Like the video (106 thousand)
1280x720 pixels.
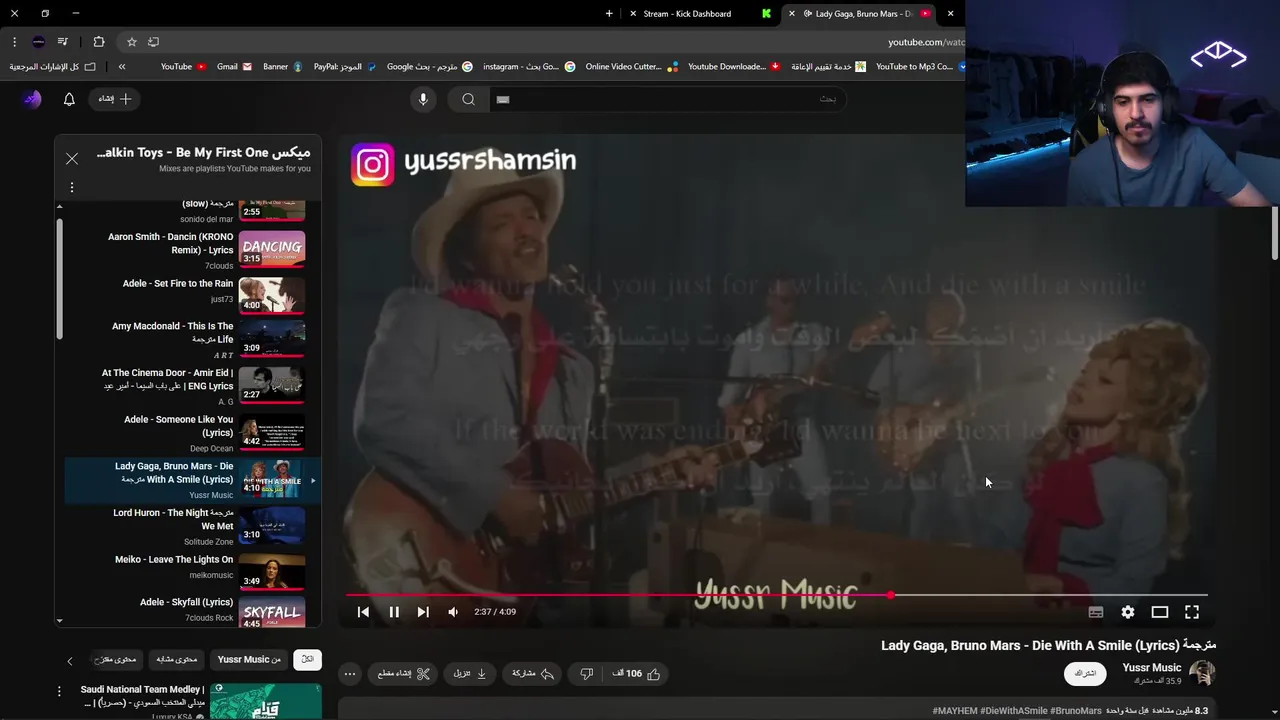click(x=636, y=674)
